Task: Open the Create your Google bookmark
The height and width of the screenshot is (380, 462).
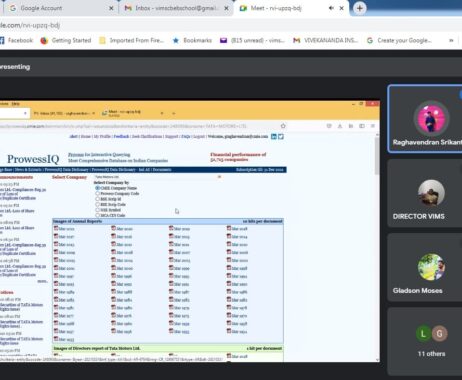Action: (399, 40)
